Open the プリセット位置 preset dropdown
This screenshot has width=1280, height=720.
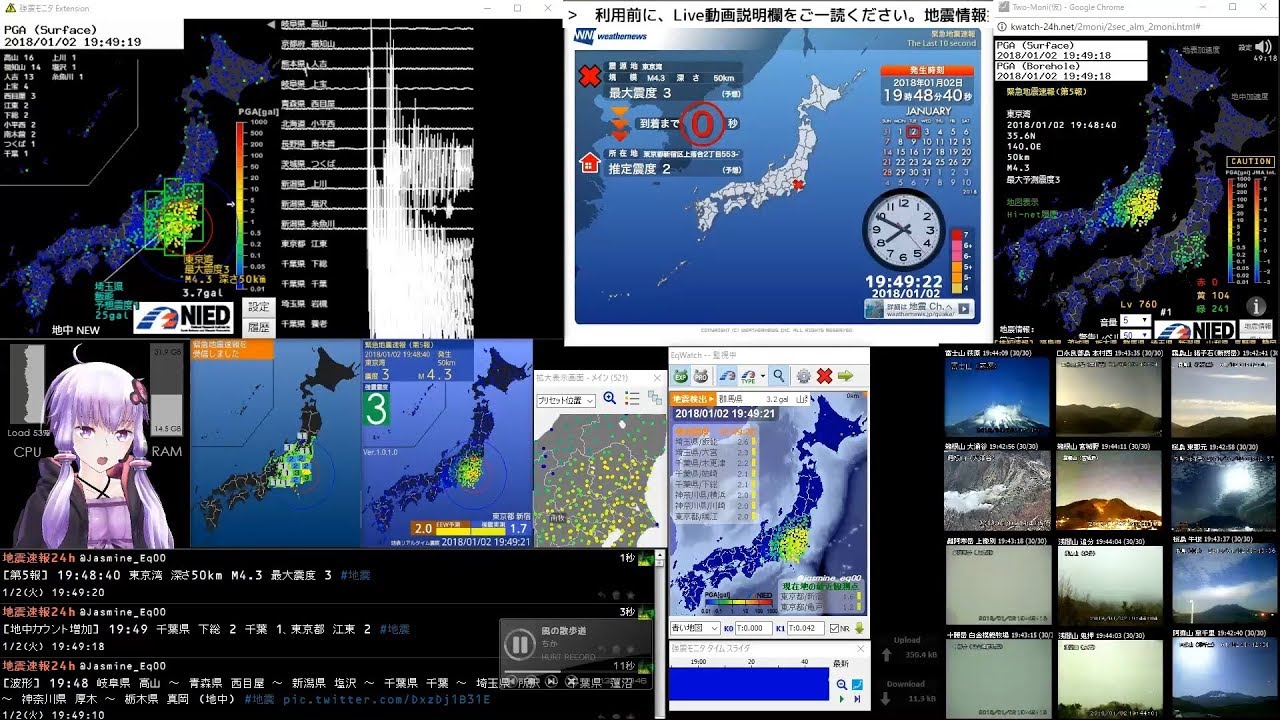[565, 400]
